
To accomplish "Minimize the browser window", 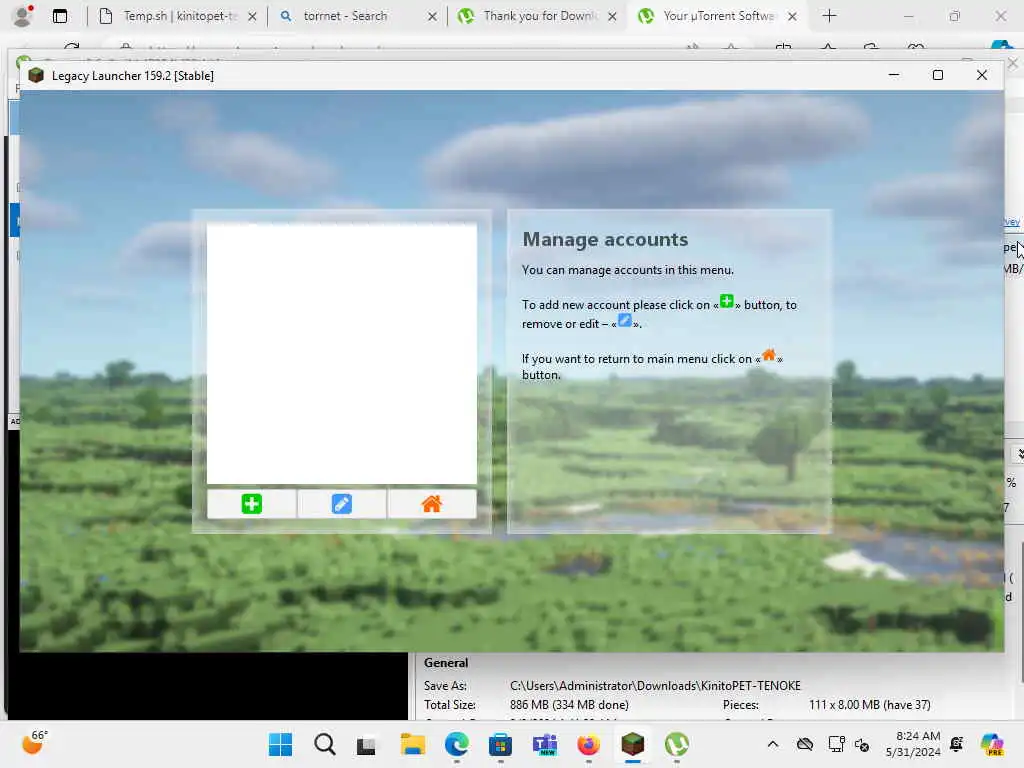I will pos(908,16).
